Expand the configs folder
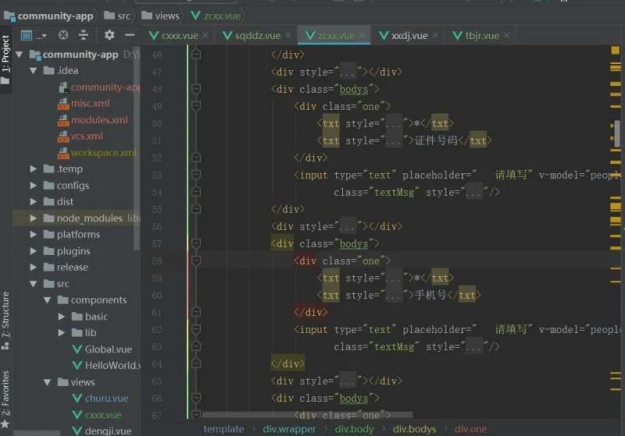This screenshot has height=437, width=625. click(x=34, y=185)
